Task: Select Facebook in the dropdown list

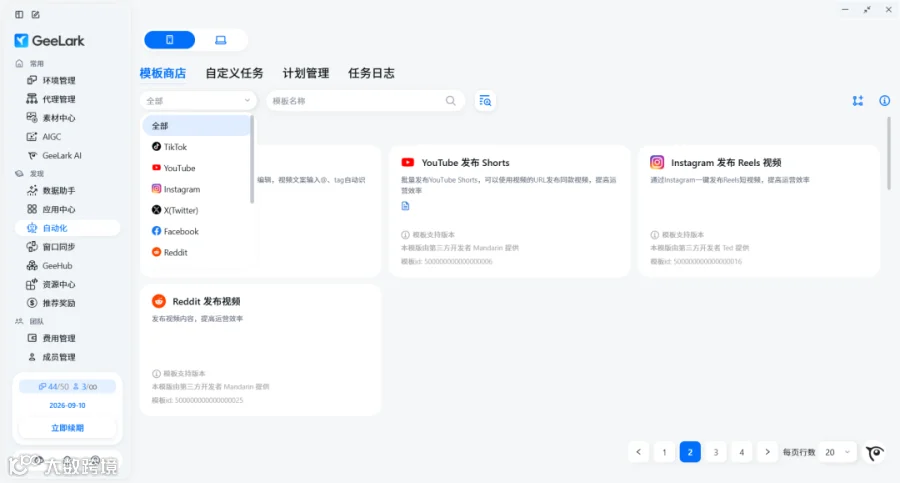Action: (x=196, y=231)
